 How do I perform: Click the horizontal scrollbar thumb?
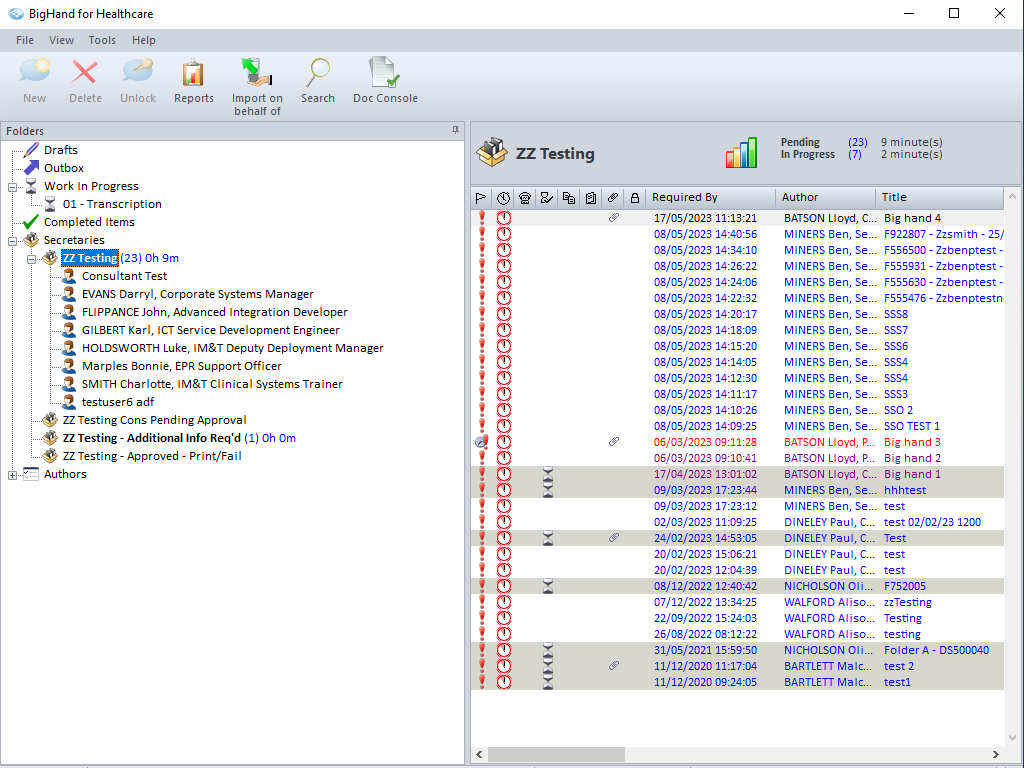pos(556,754)
